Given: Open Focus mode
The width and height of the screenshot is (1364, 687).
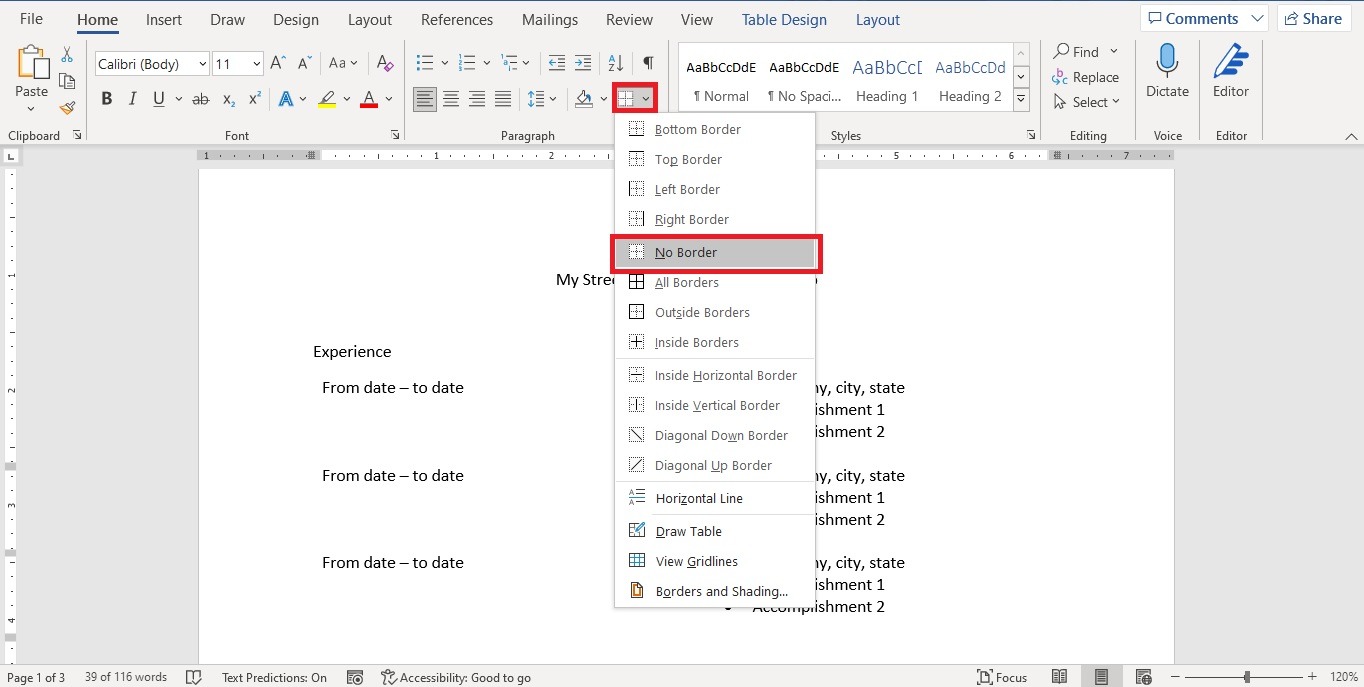Looking at the screenshot, I should [1002, 677].
